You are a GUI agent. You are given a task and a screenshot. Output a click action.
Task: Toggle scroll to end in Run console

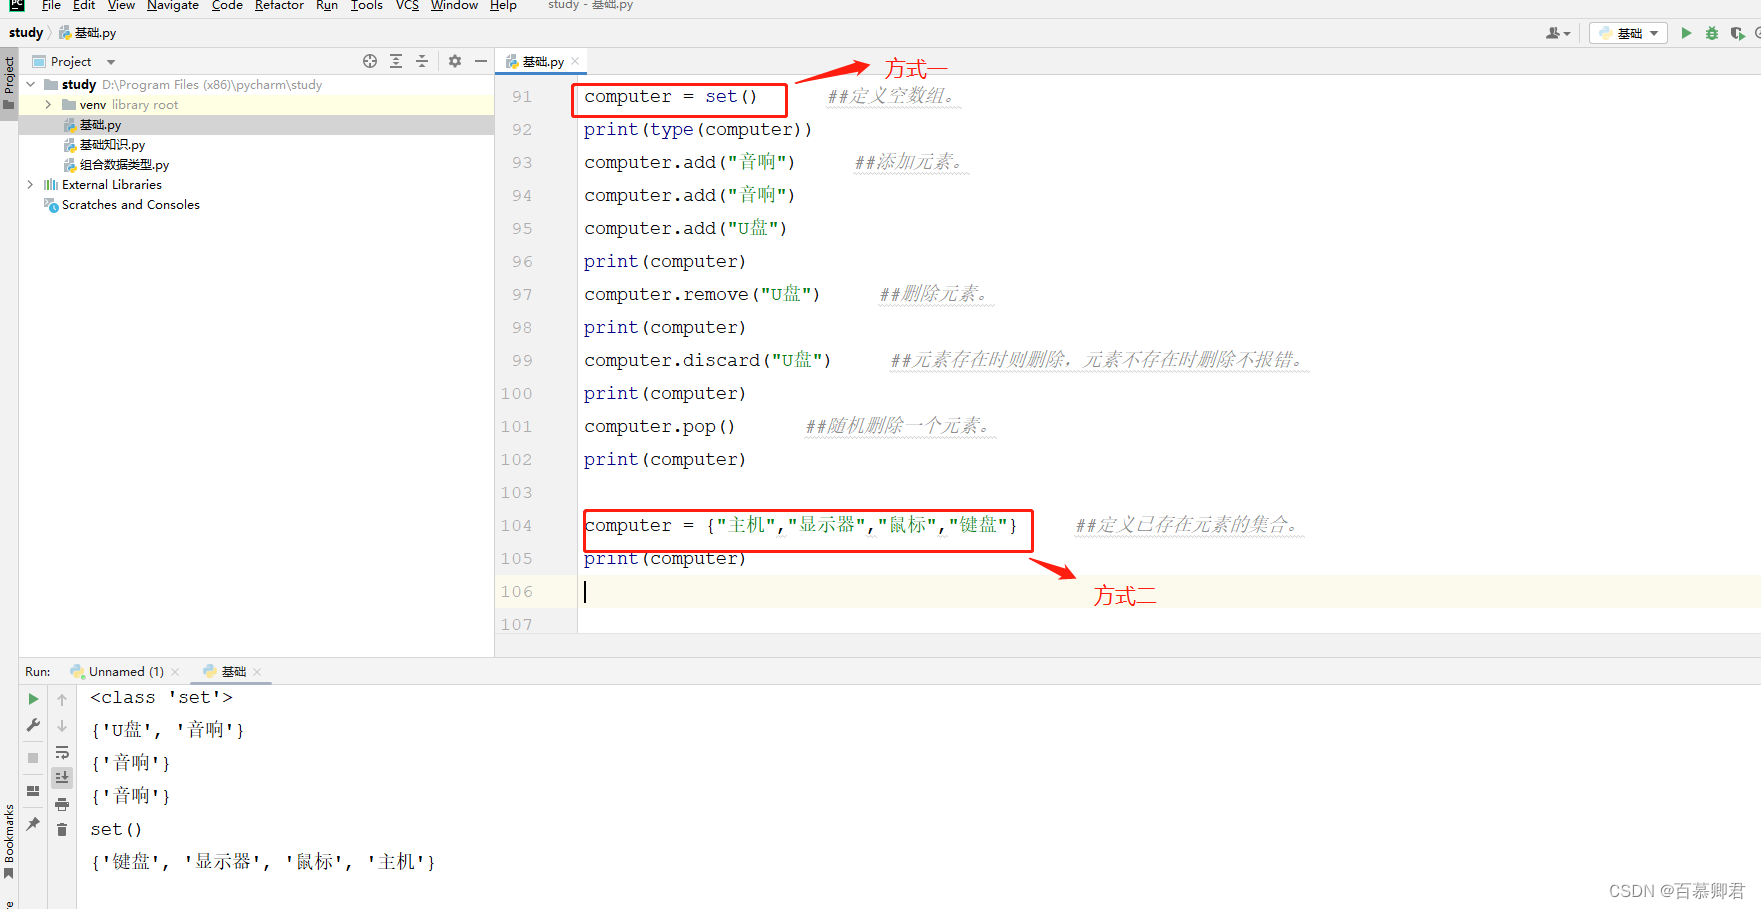(62, 778)
